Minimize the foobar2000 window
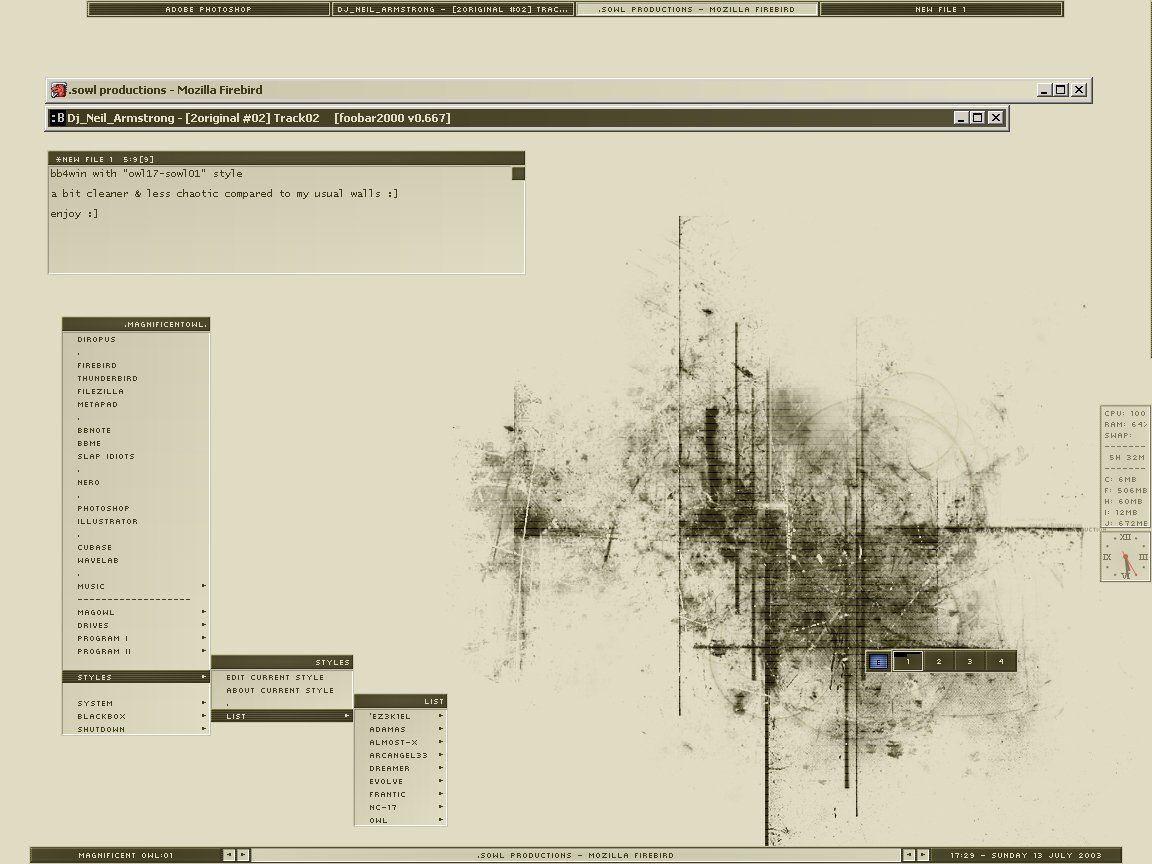 coord(960,118)
